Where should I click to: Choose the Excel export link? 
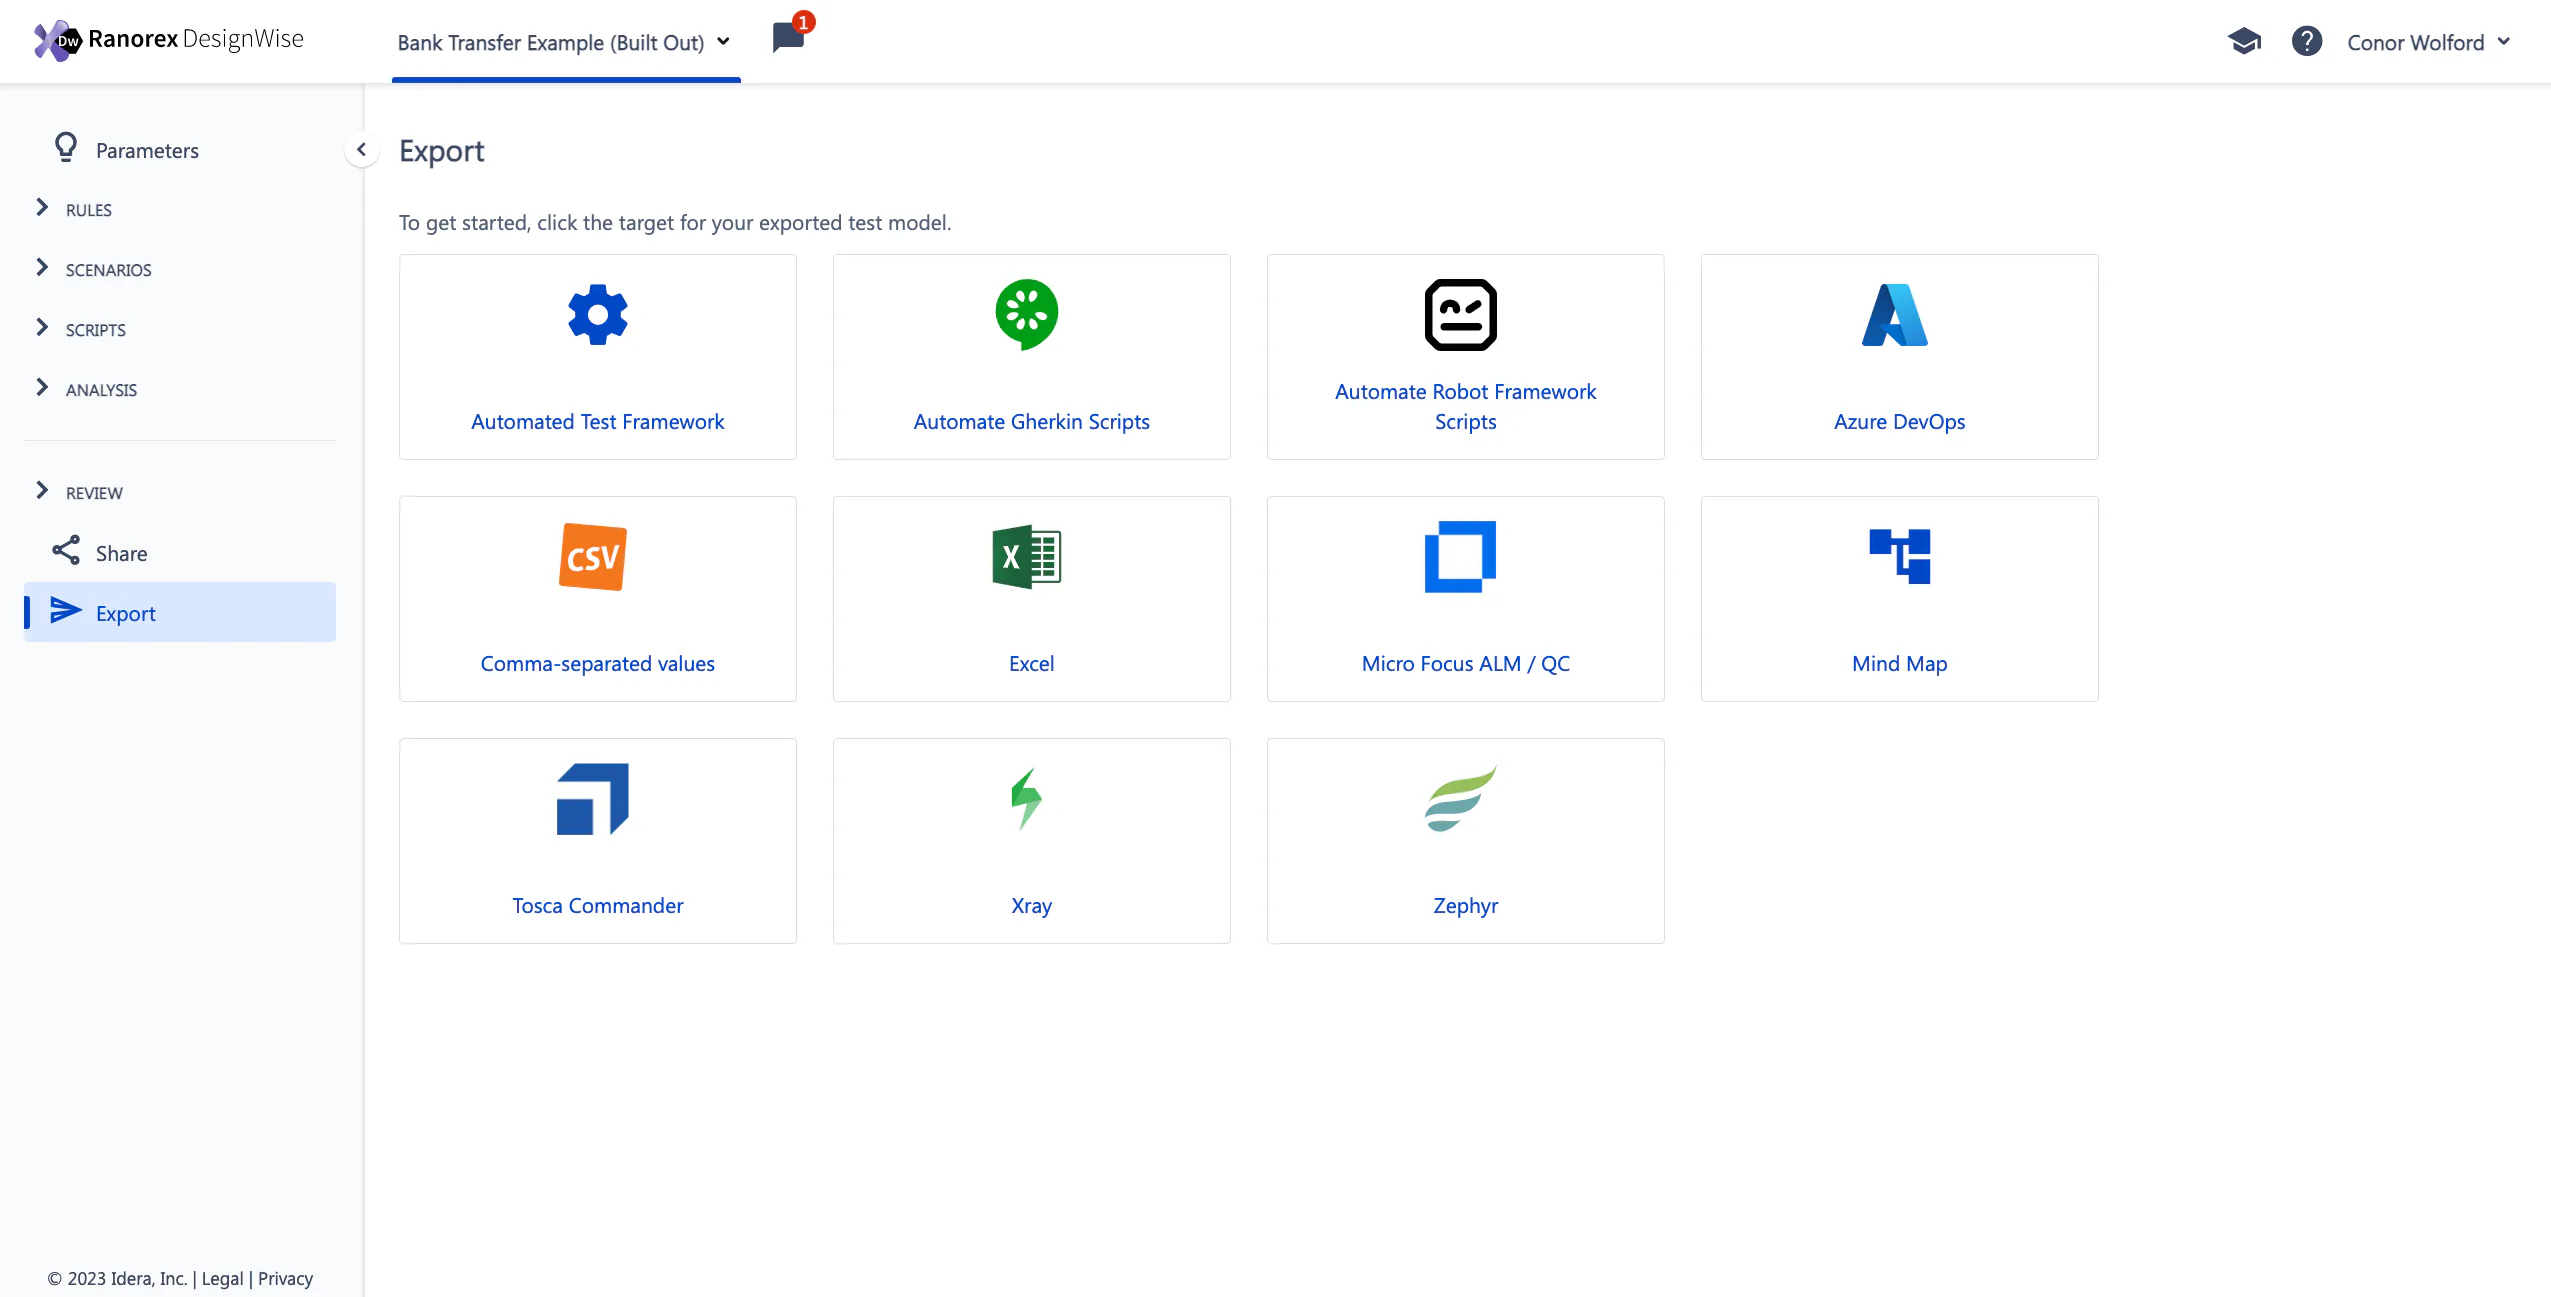point(1032,664)
